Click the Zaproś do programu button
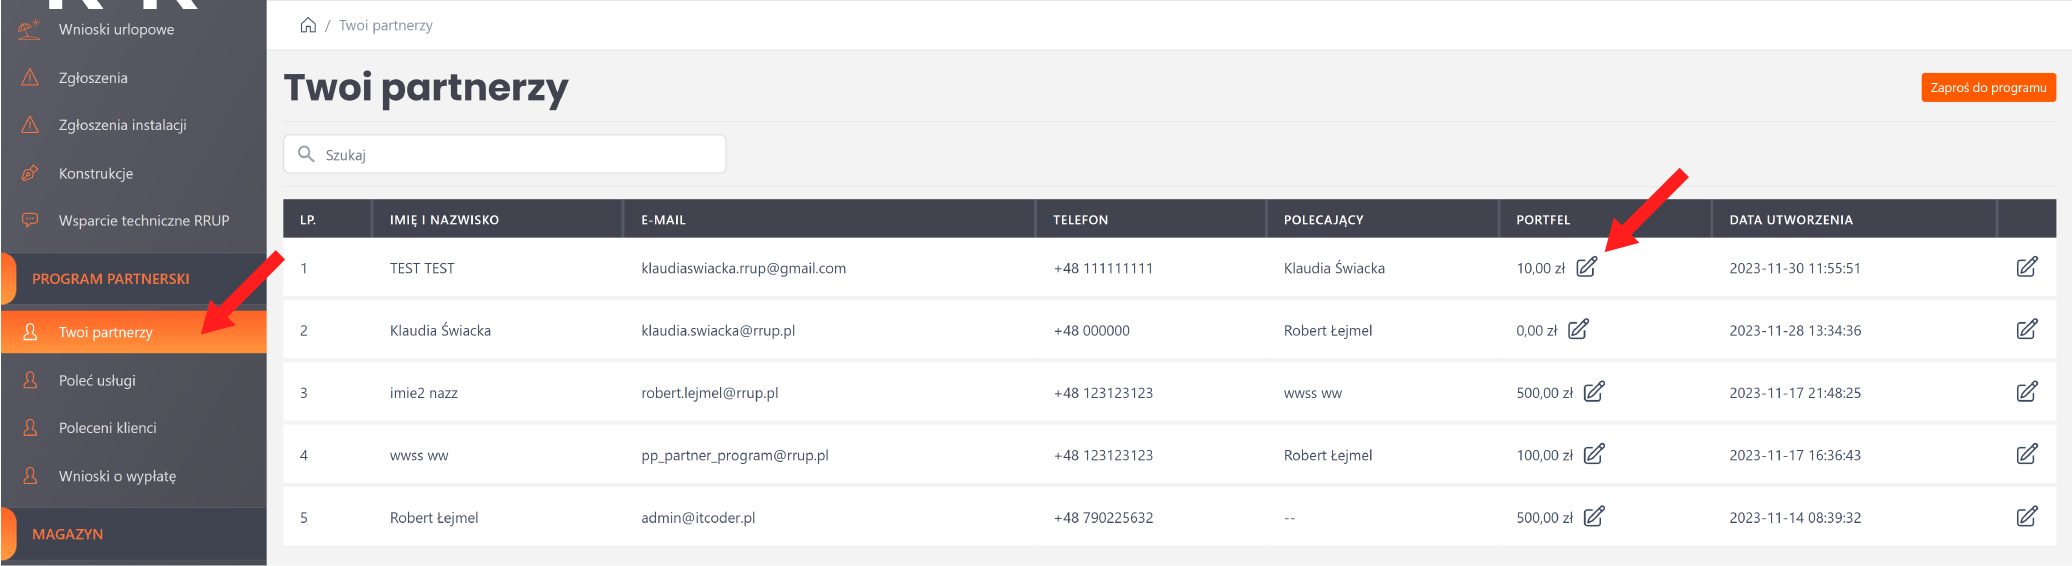Viewport: 2072px width, 566px height. pyautogui.click(x=1987, y=88)
